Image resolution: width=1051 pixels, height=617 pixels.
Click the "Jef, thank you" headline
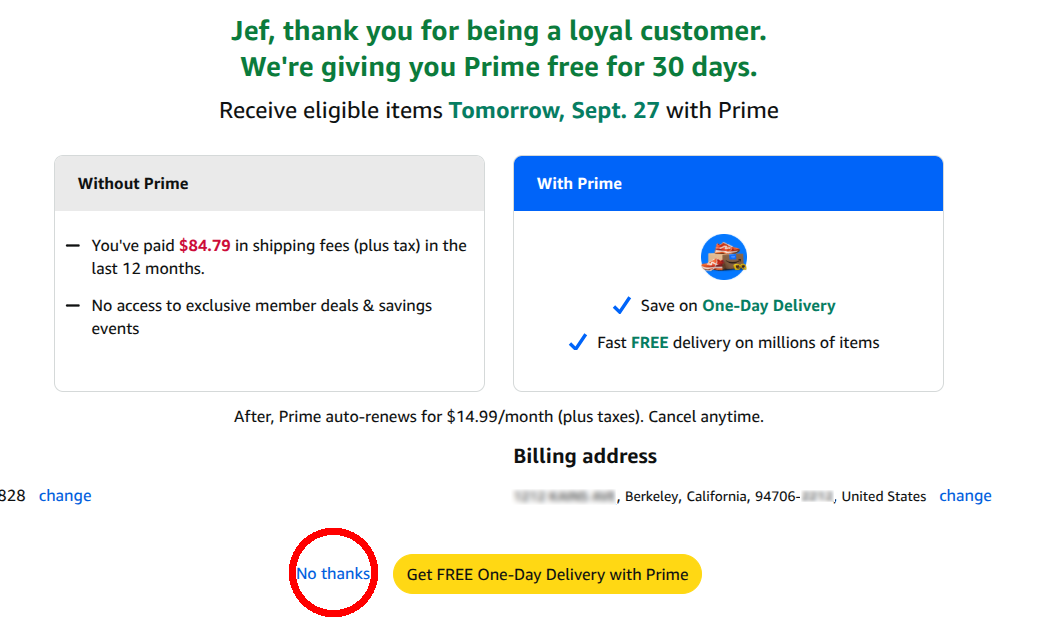pyautogui.click(x=498, y=31)
